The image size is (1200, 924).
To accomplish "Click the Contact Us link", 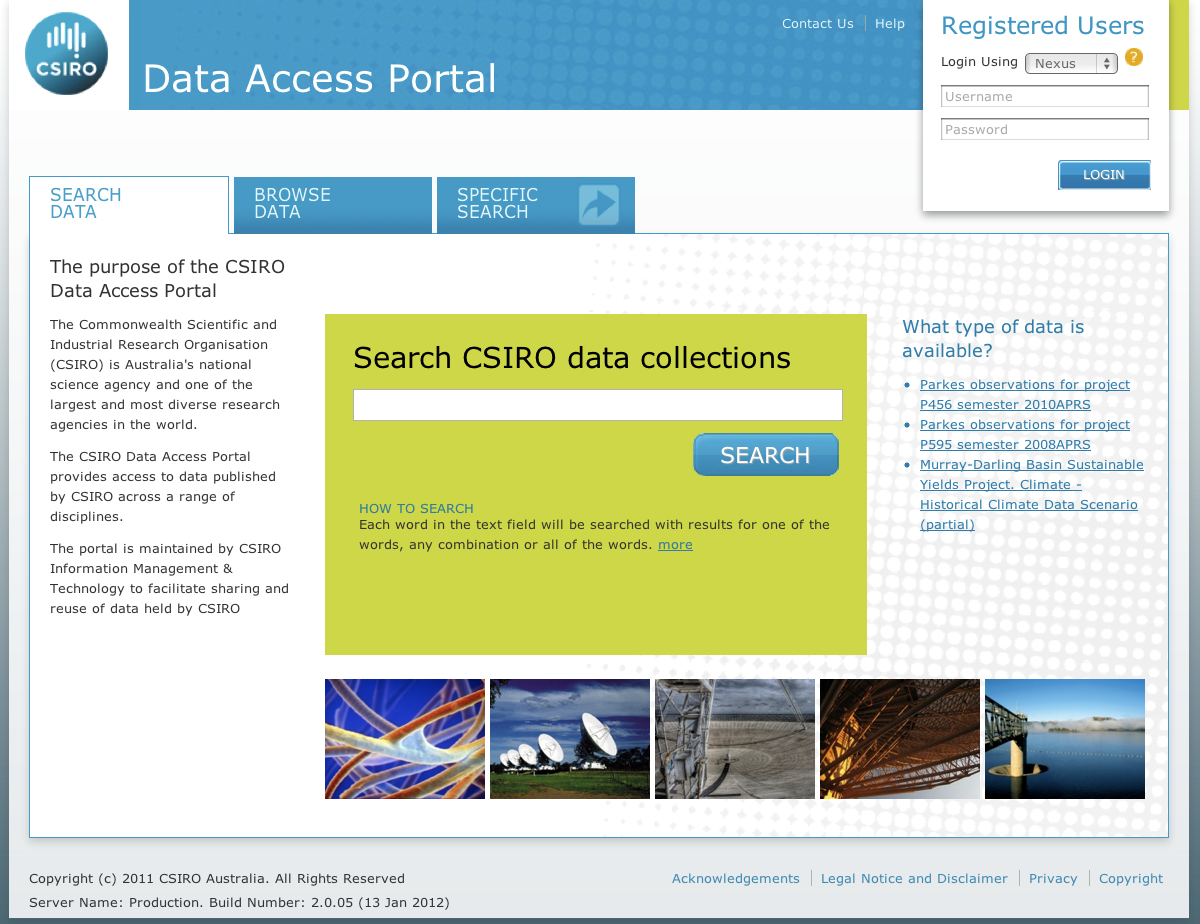I will pos(818,24).
